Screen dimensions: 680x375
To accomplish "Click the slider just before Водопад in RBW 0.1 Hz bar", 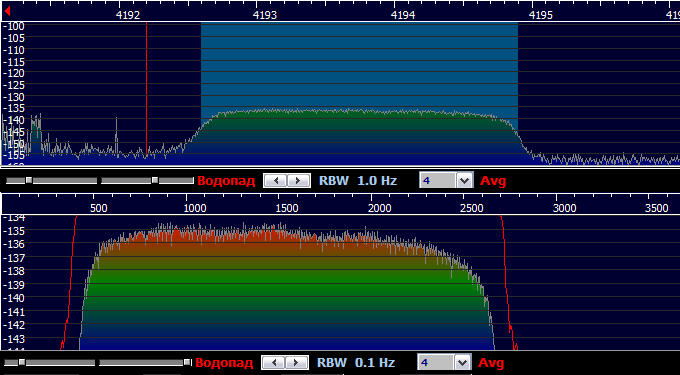I will [x=145, y=362].
